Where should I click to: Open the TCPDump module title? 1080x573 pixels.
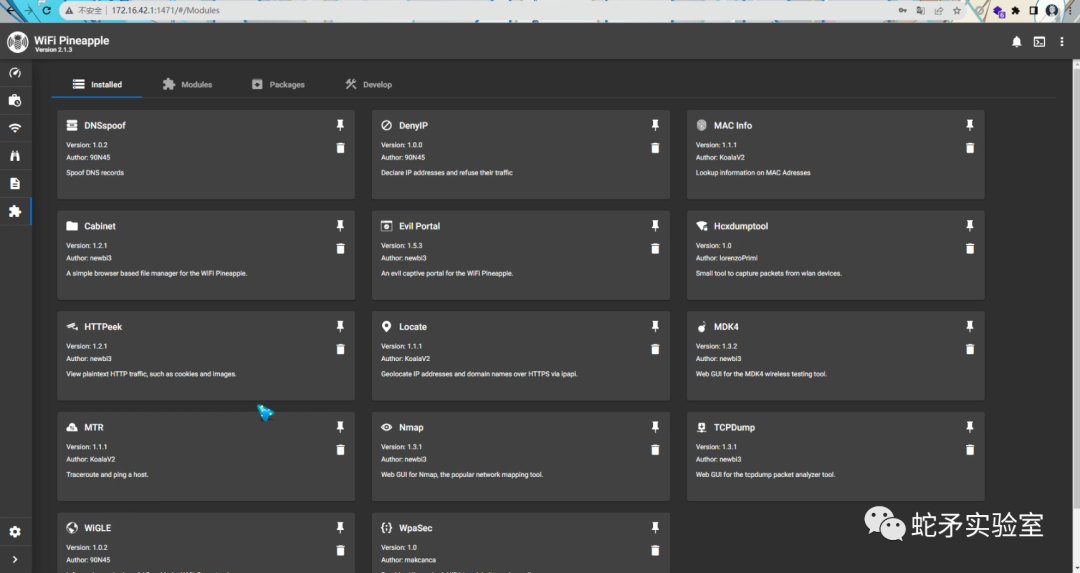pyautogui.click(x=734, y=427)
